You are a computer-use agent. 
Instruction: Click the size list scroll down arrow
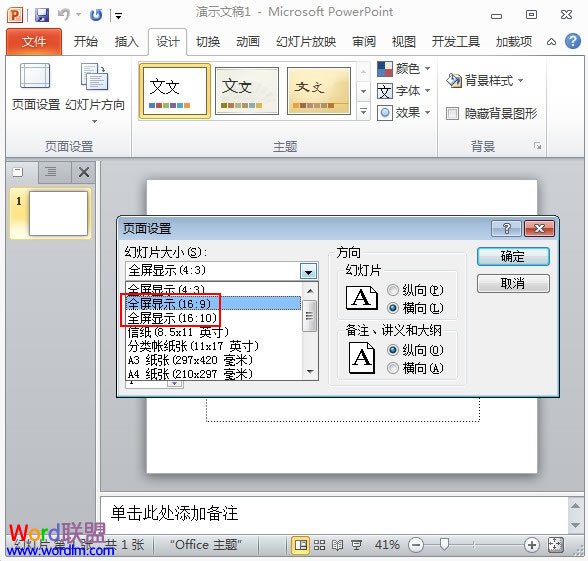[310, 372]
